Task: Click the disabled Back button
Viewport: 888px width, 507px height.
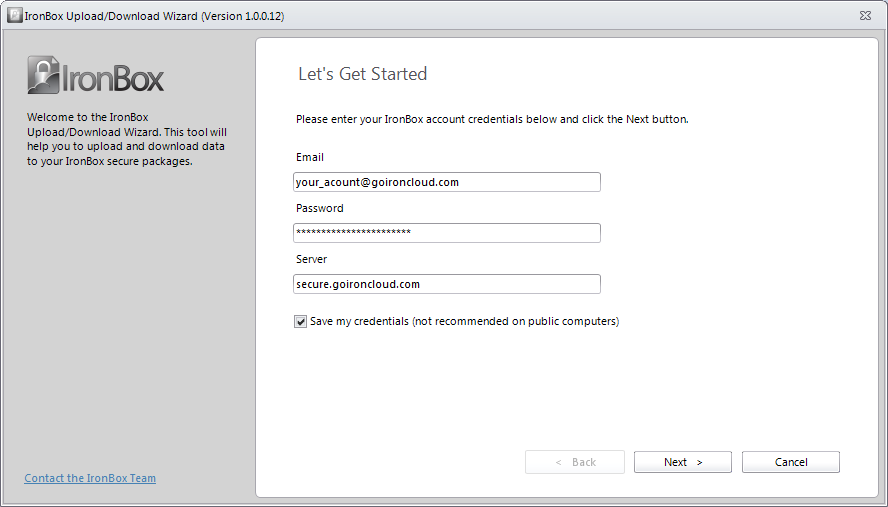Action: pos(575,462)
